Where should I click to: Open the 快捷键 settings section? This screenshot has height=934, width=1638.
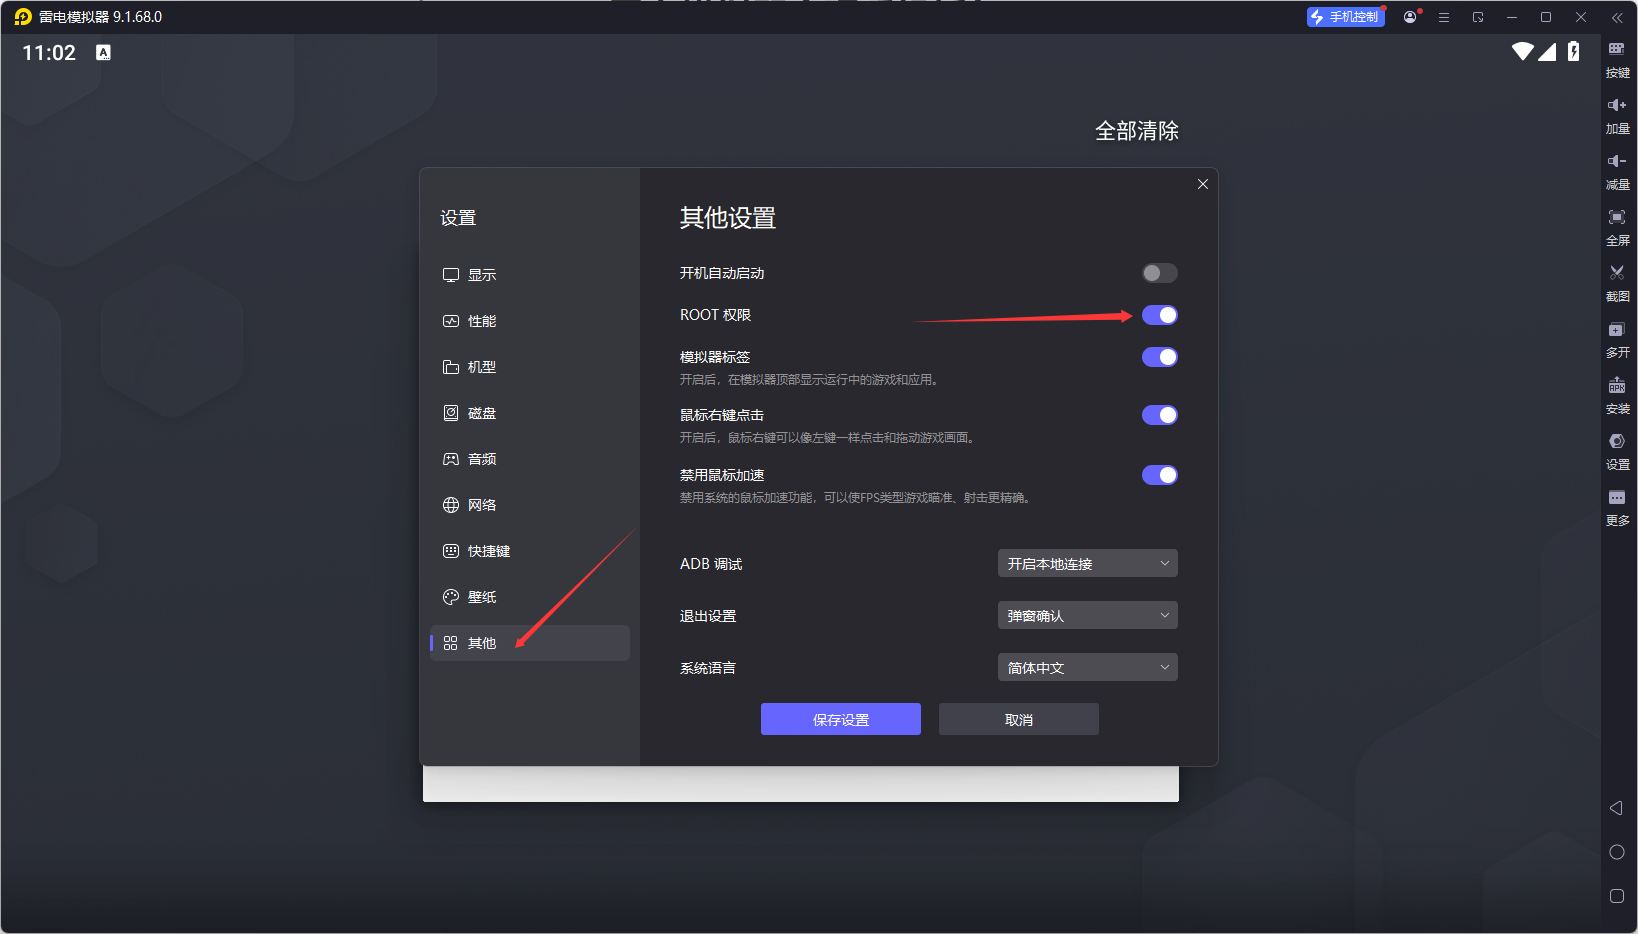(x=530, y=551)
